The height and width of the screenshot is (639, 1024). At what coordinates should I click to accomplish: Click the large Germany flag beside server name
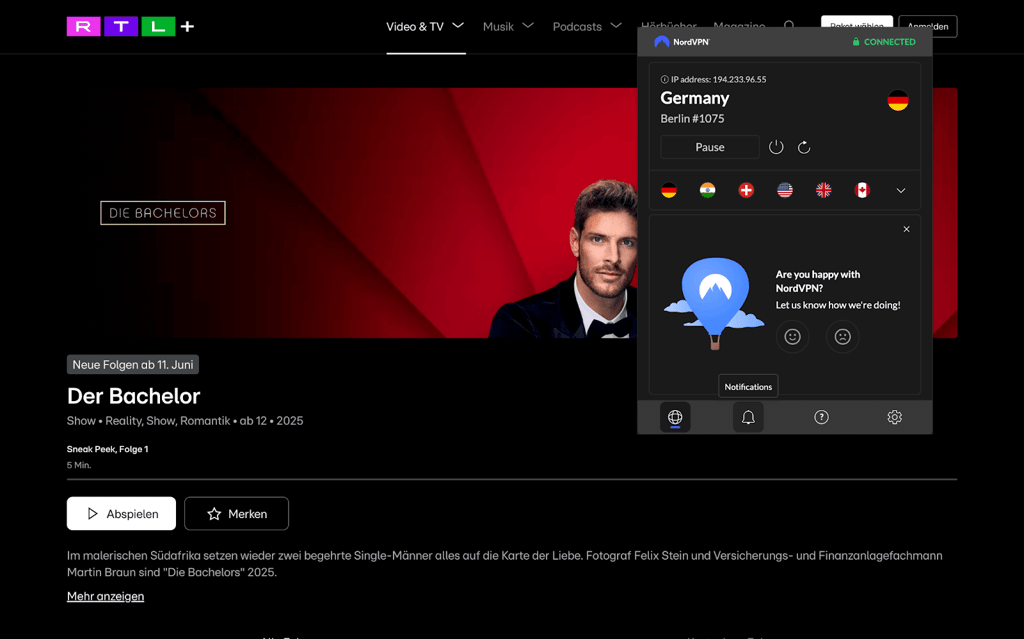pos(898,101)
